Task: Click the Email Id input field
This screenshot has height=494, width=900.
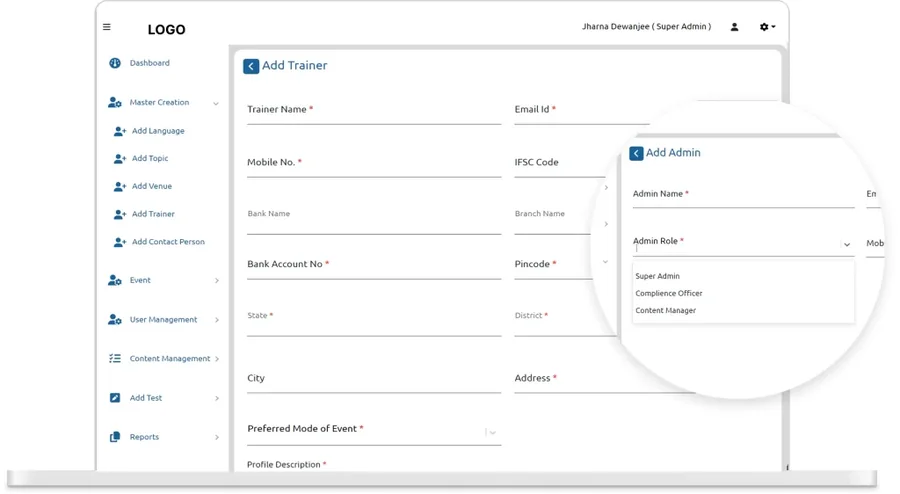Action: [x=582, y=112]
